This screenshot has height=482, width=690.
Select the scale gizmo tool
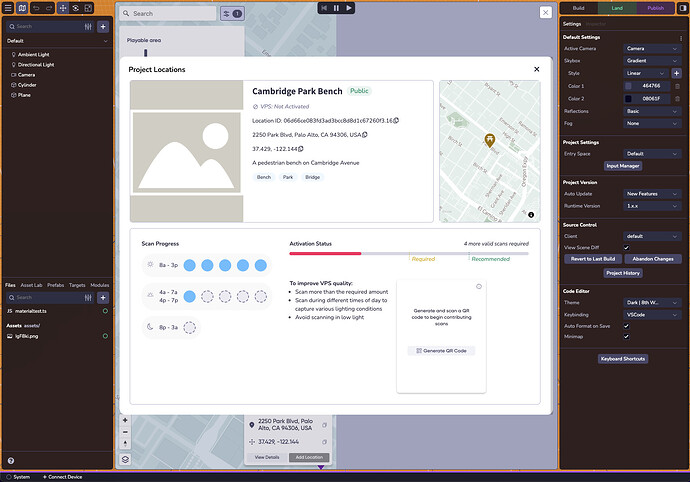point(88,8)
